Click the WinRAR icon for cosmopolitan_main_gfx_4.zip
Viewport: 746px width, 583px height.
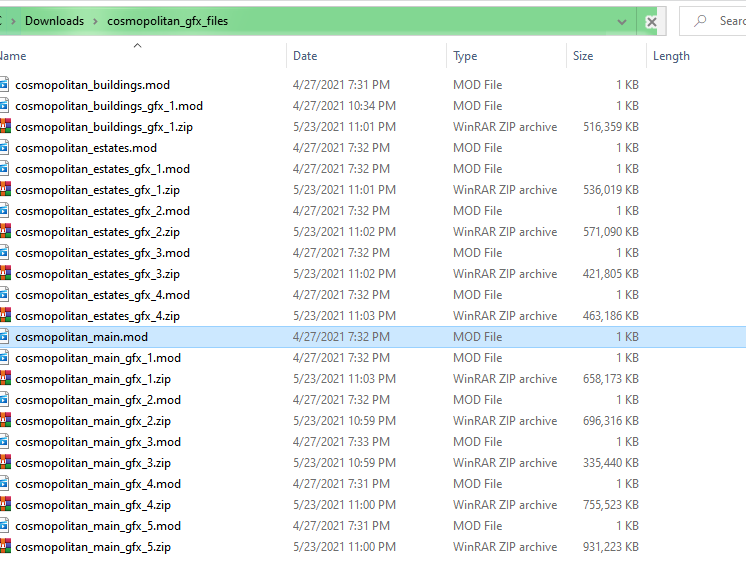[x=5, y=505]
